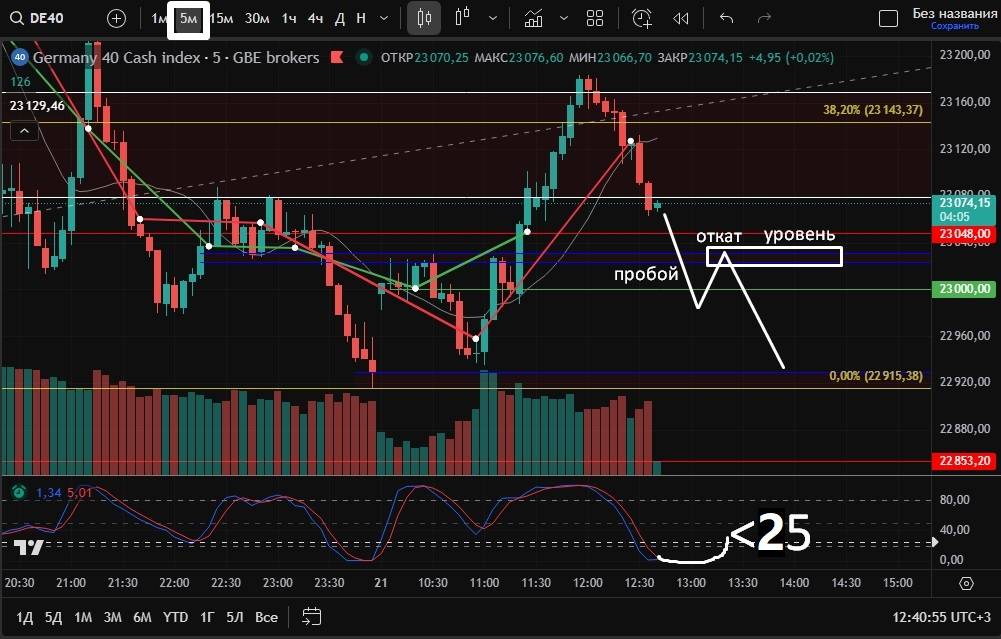Redo the last chart action
Viewport: 1001px width, 639px height.
765,18
